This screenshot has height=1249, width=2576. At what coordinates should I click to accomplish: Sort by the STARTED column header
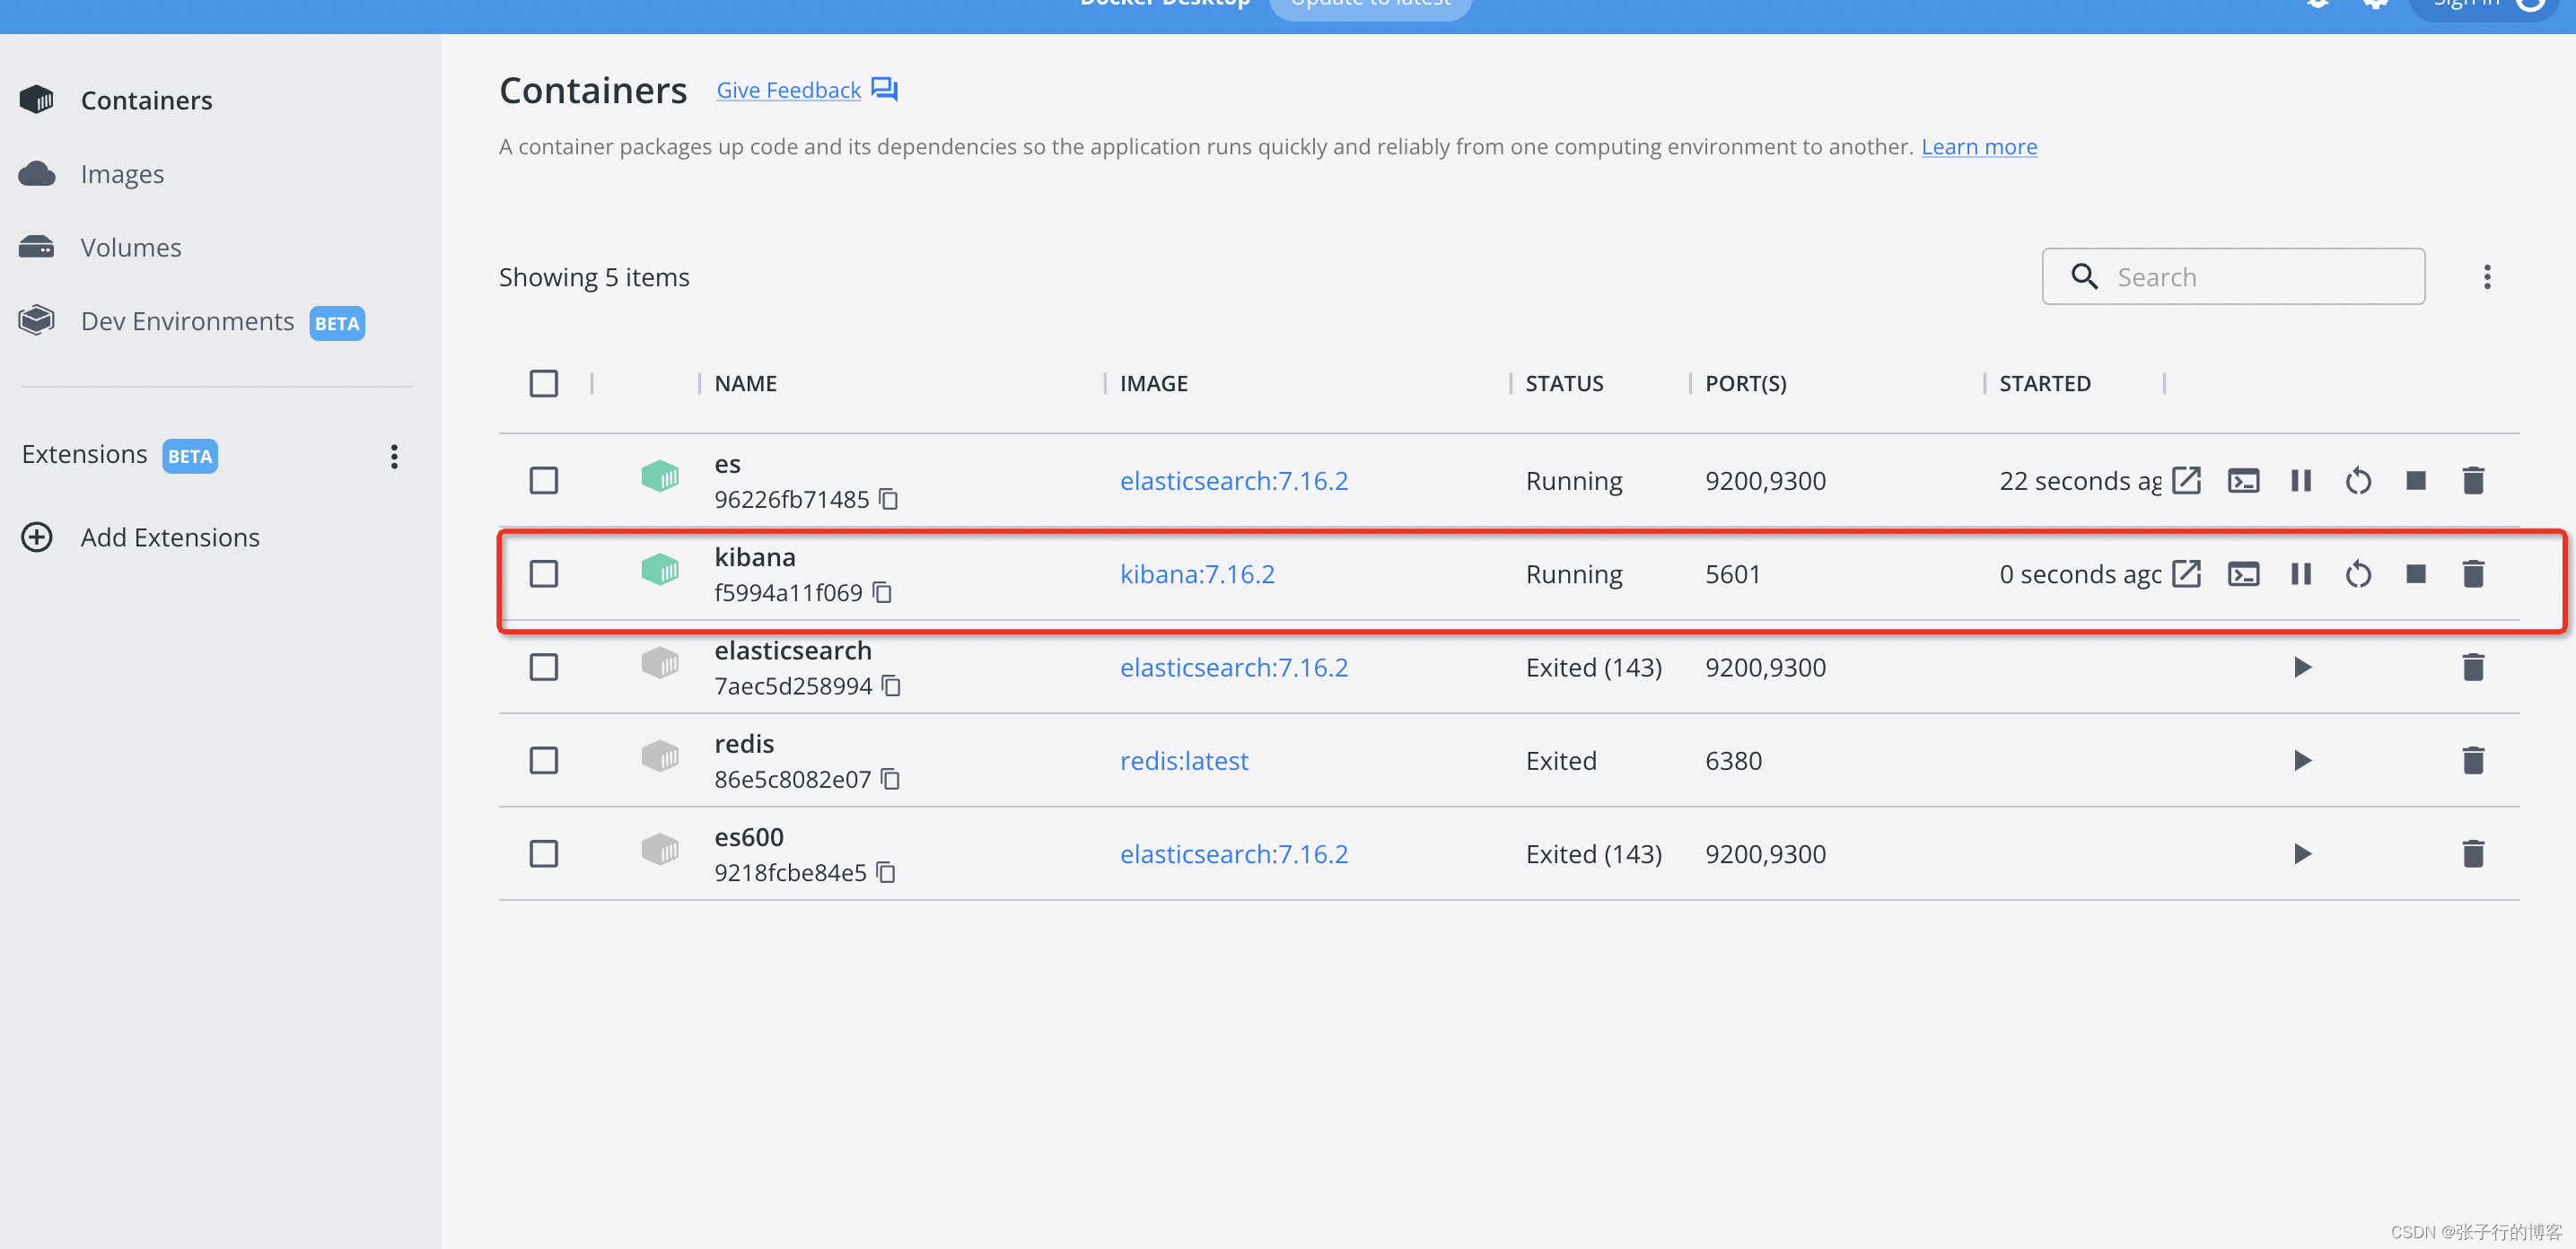[2044, 383]
